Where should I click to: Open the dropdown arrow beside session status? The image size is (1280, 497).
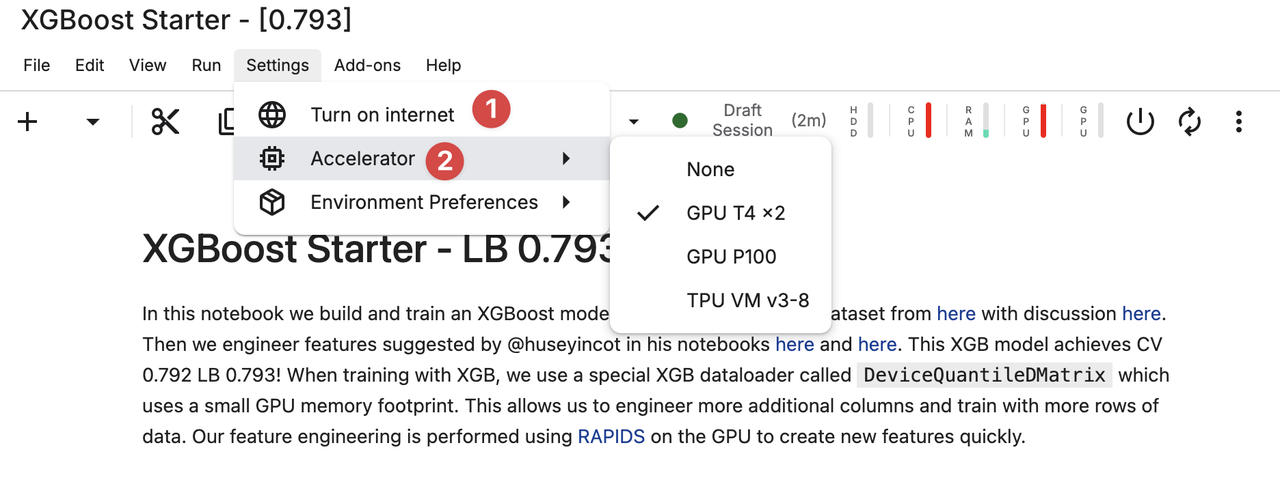tap(633, 122)
